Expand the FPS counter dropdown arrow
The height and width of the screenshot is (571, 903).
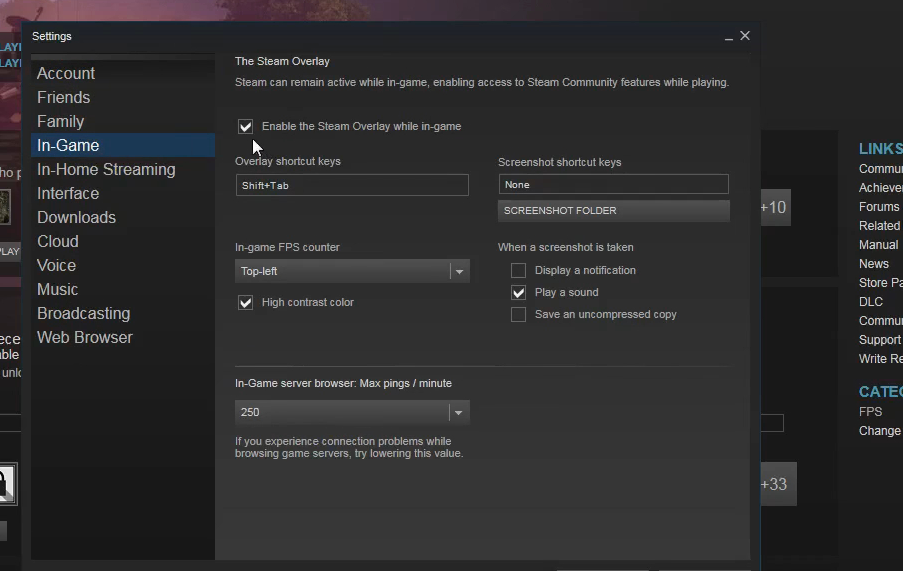460,271
